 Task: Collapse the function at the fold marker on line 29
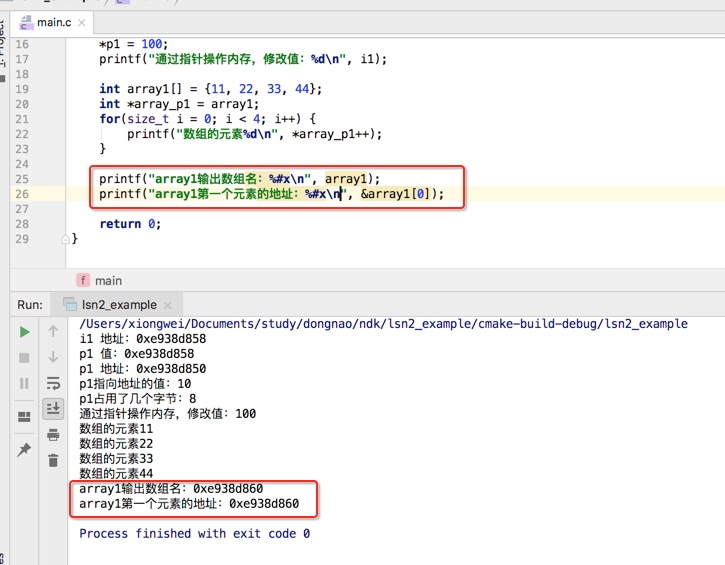pos(65,239)
